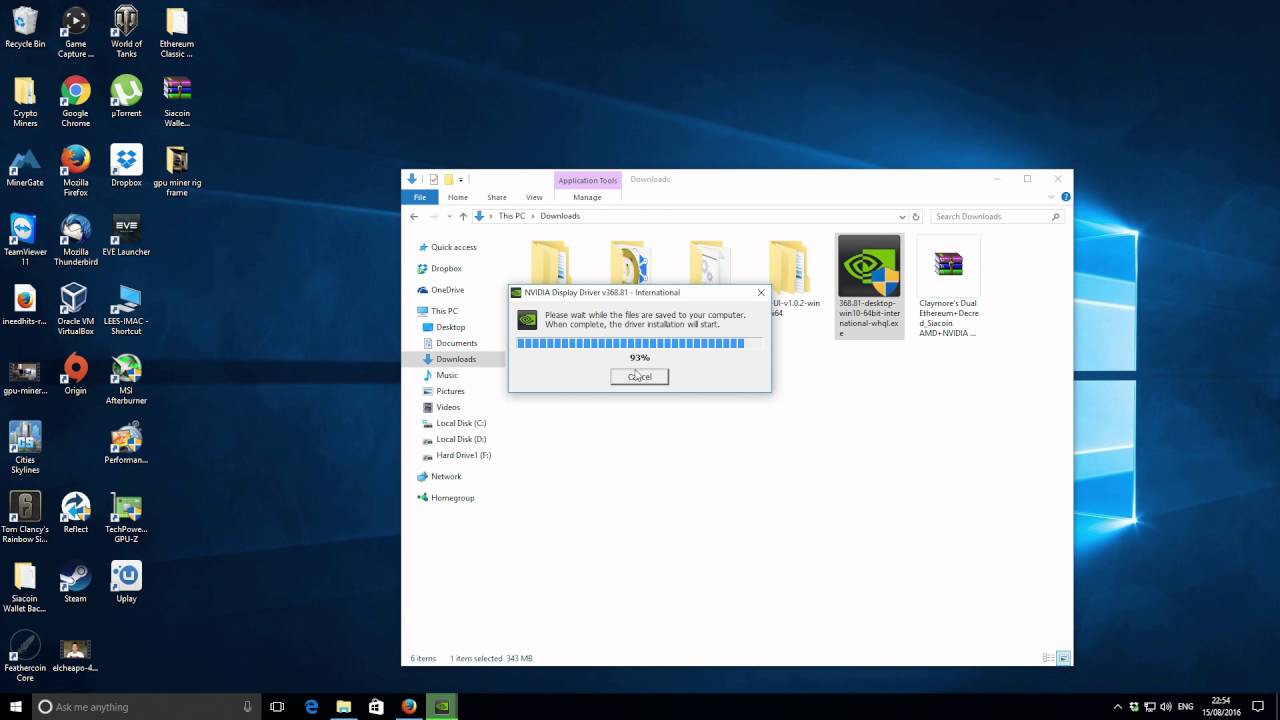Switch to the View ribbon tab
The image size is (1280, 720).
tap(534, 197)
